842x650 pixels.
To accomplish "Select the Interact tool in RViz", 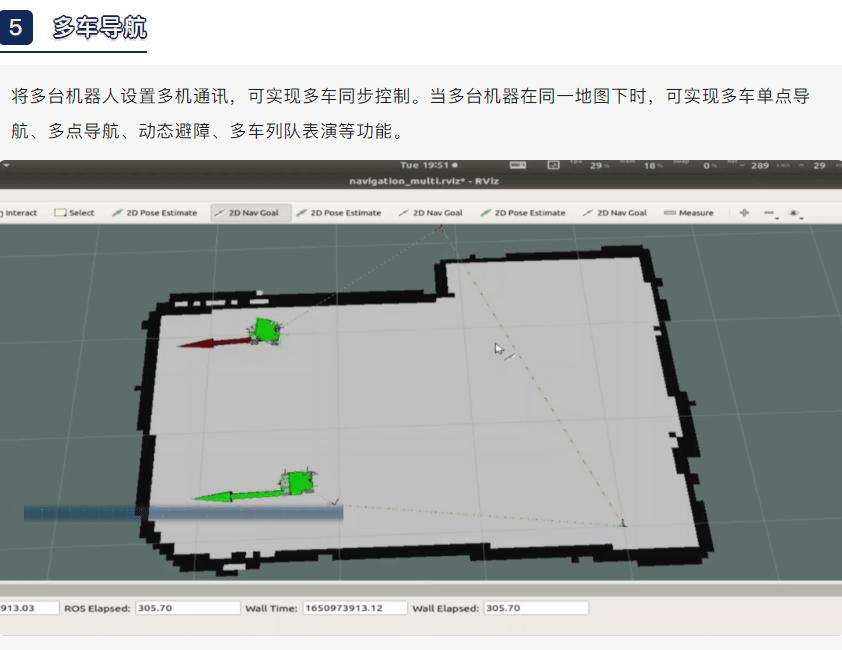I will (18, 212).
